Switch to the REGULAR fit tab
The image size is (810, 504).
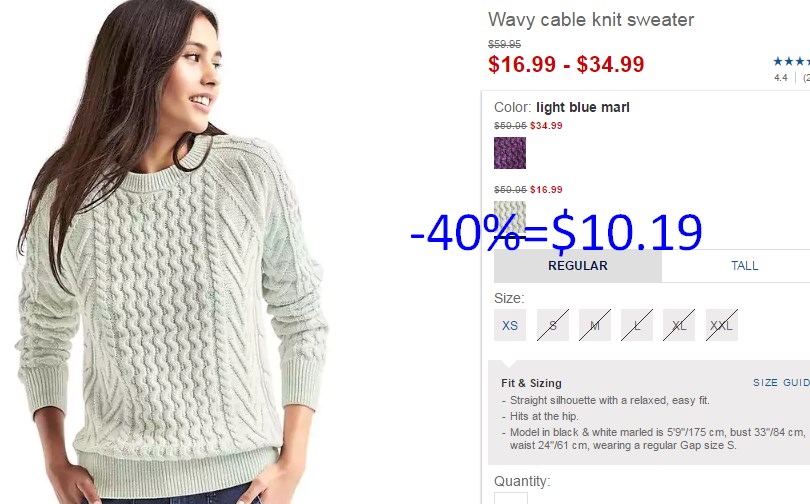[578, 266]
